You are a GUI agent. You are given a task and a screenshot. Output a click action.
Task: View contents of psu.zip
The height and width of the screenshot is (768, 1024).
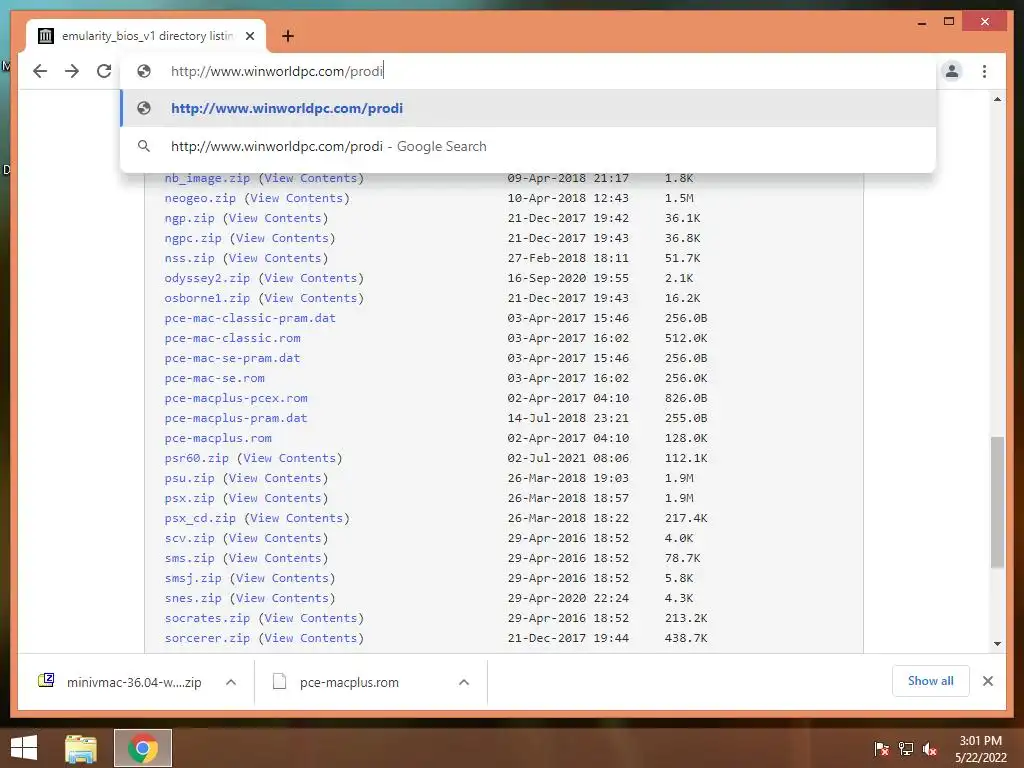click(275, 478)
